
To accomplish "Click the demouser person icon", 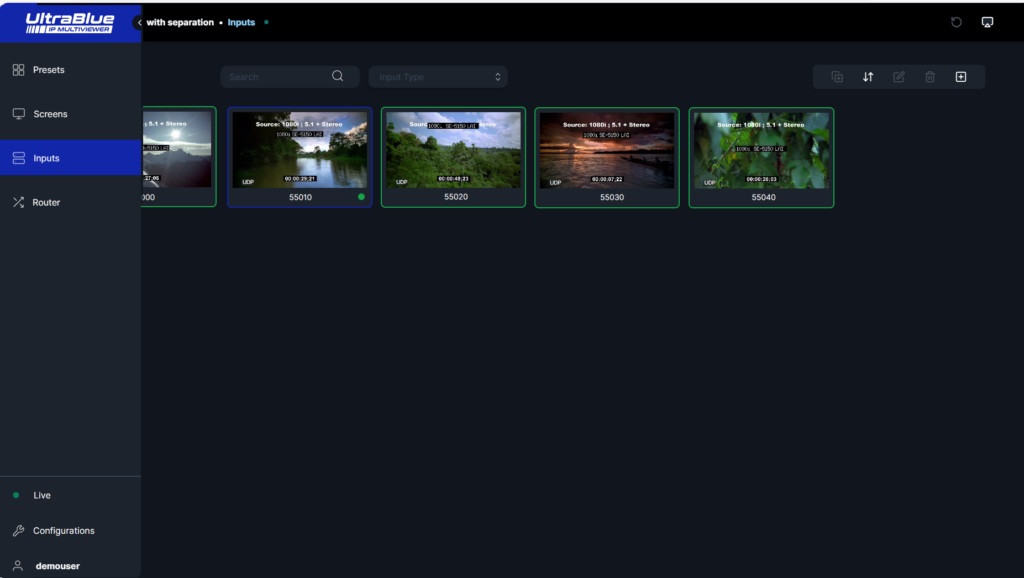I will (x=18, y=566).
